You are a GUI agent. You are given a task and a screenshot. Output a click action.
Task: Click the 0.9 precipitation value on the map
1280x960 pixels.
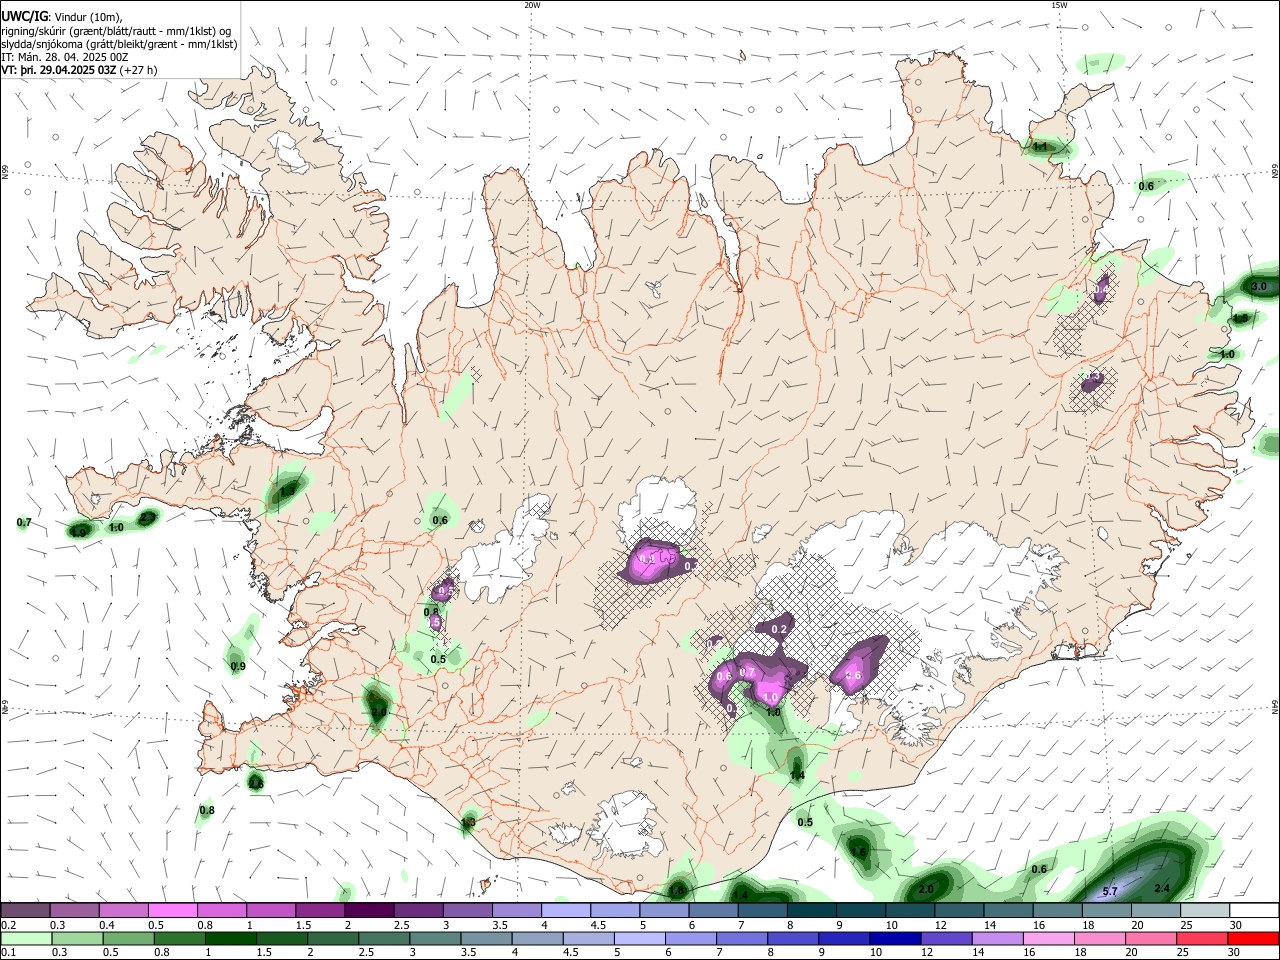pyautogui.click(x=238, y=666)
